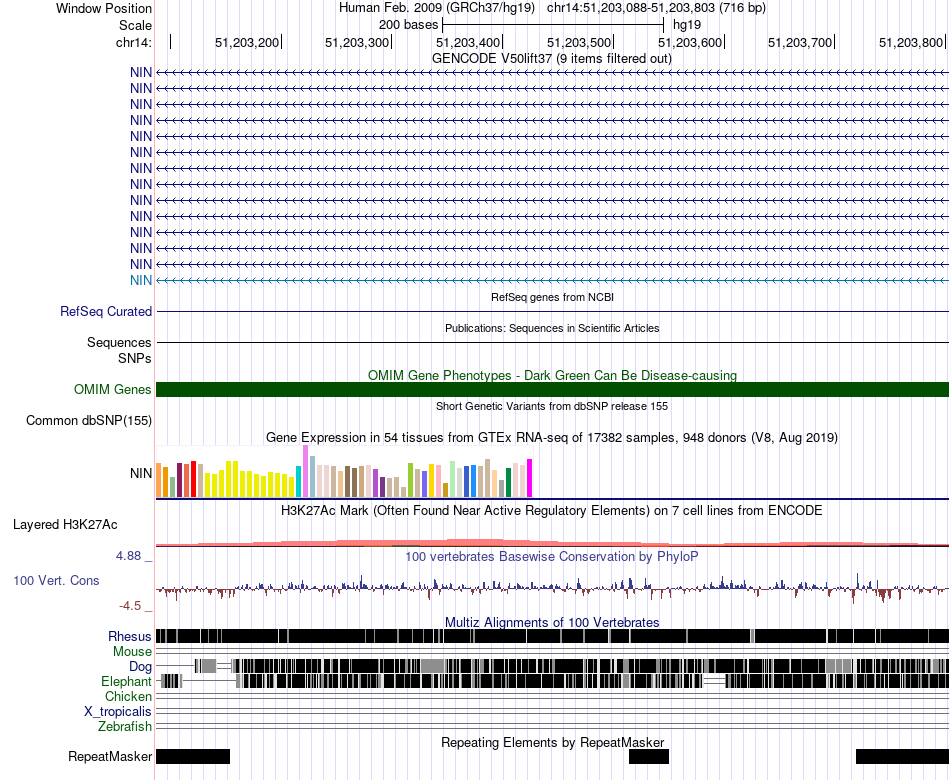Click the "Dog" species label
Image resolution: width=950 pixels, height=780 pixels.
[x=141, y=667]
